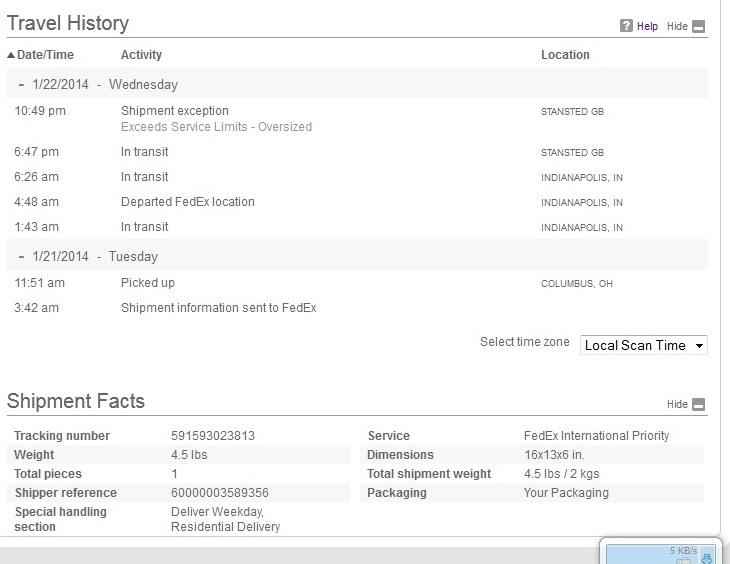The height and width of the screenshot is (564, 730).
Task: Collapse the 1/22/2014 Wednesday group
Action: pyautogui.click(x=21, y=85)
